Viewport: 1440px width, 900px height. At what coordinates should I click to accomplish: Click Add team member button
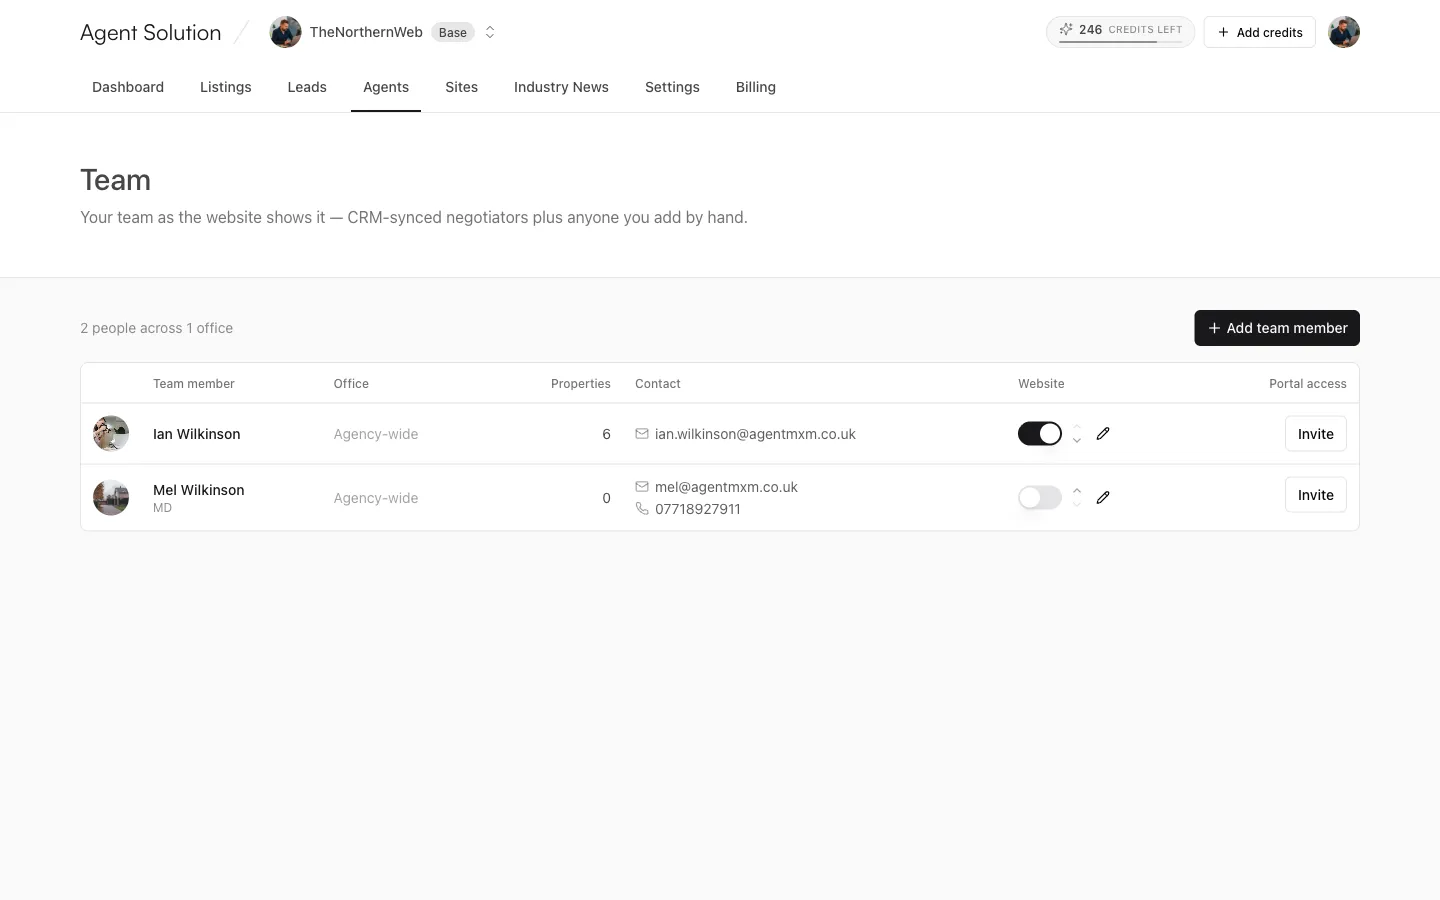[1277, 328]
